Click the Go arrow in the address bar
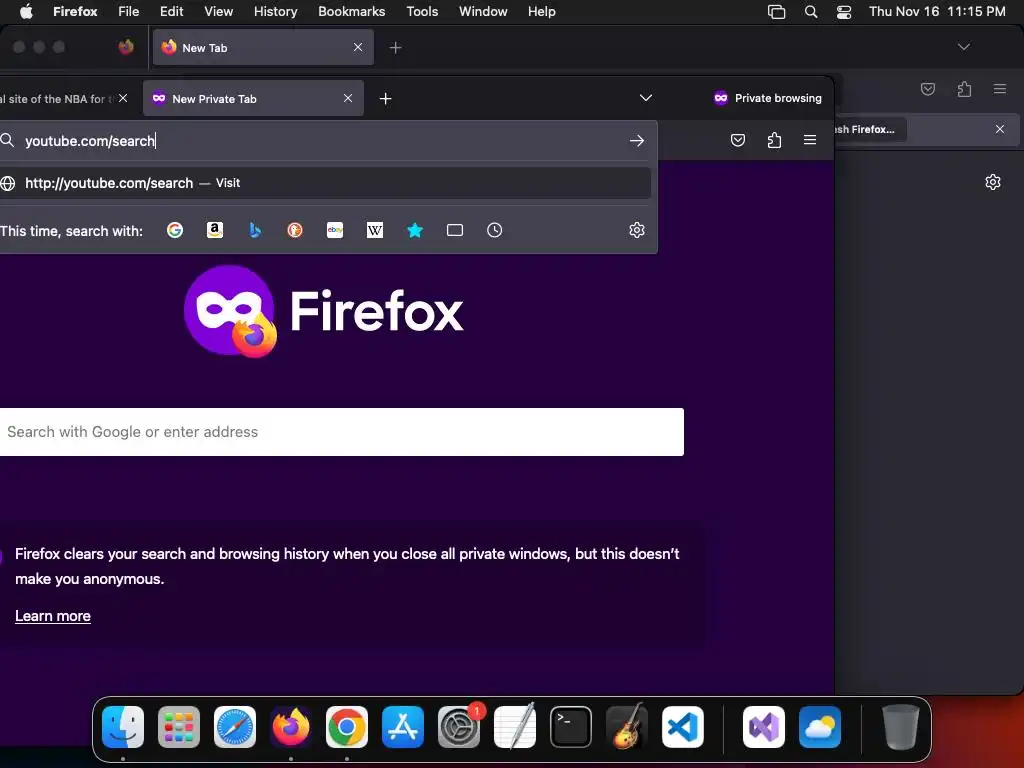The height and width of the screenshot is (768, 1024). pos(637,140)
